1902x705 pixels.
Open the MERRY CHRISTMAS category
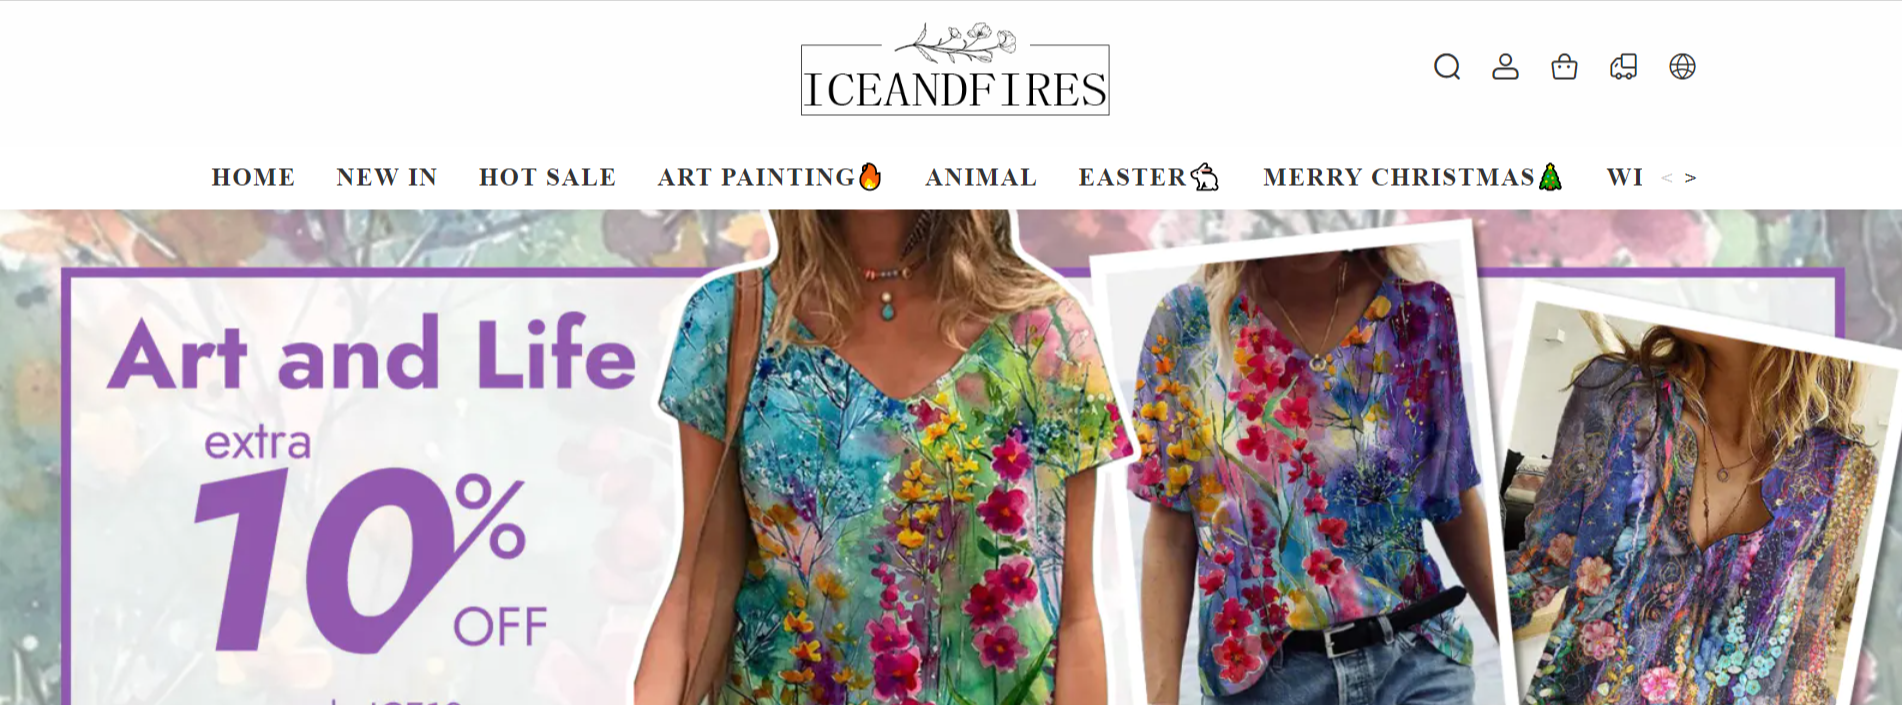coord(1399,177)
